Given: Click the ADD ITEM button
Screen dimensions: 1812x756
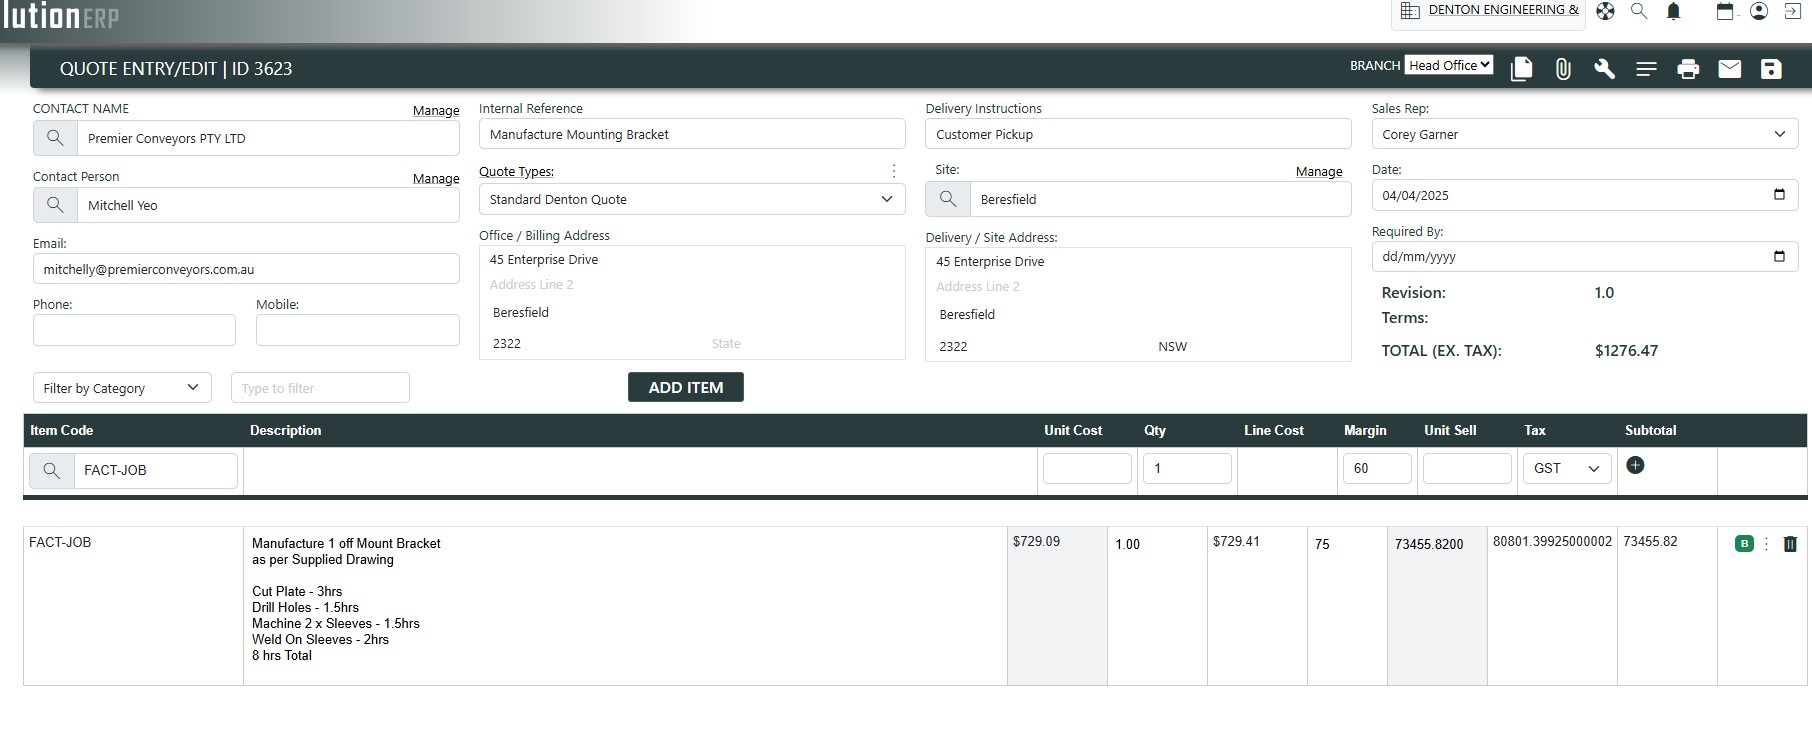Looking at the screenshot, I should [685, 387].
